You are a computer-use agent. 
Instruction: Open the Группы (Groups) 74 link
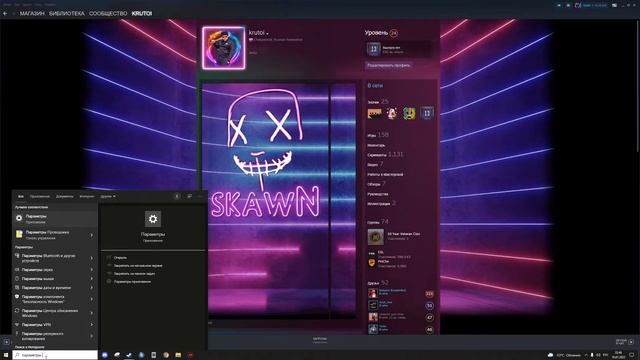tap(378, 222)
